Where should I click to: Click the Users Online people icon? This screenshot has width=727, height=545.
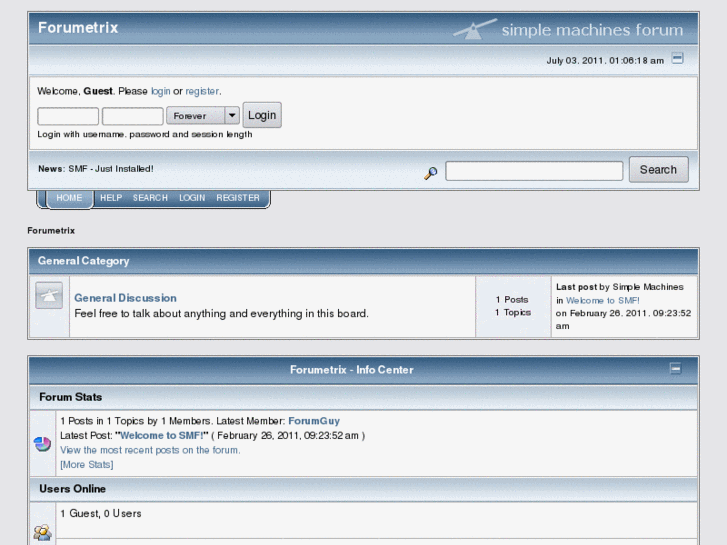click(x=42, y=532)
